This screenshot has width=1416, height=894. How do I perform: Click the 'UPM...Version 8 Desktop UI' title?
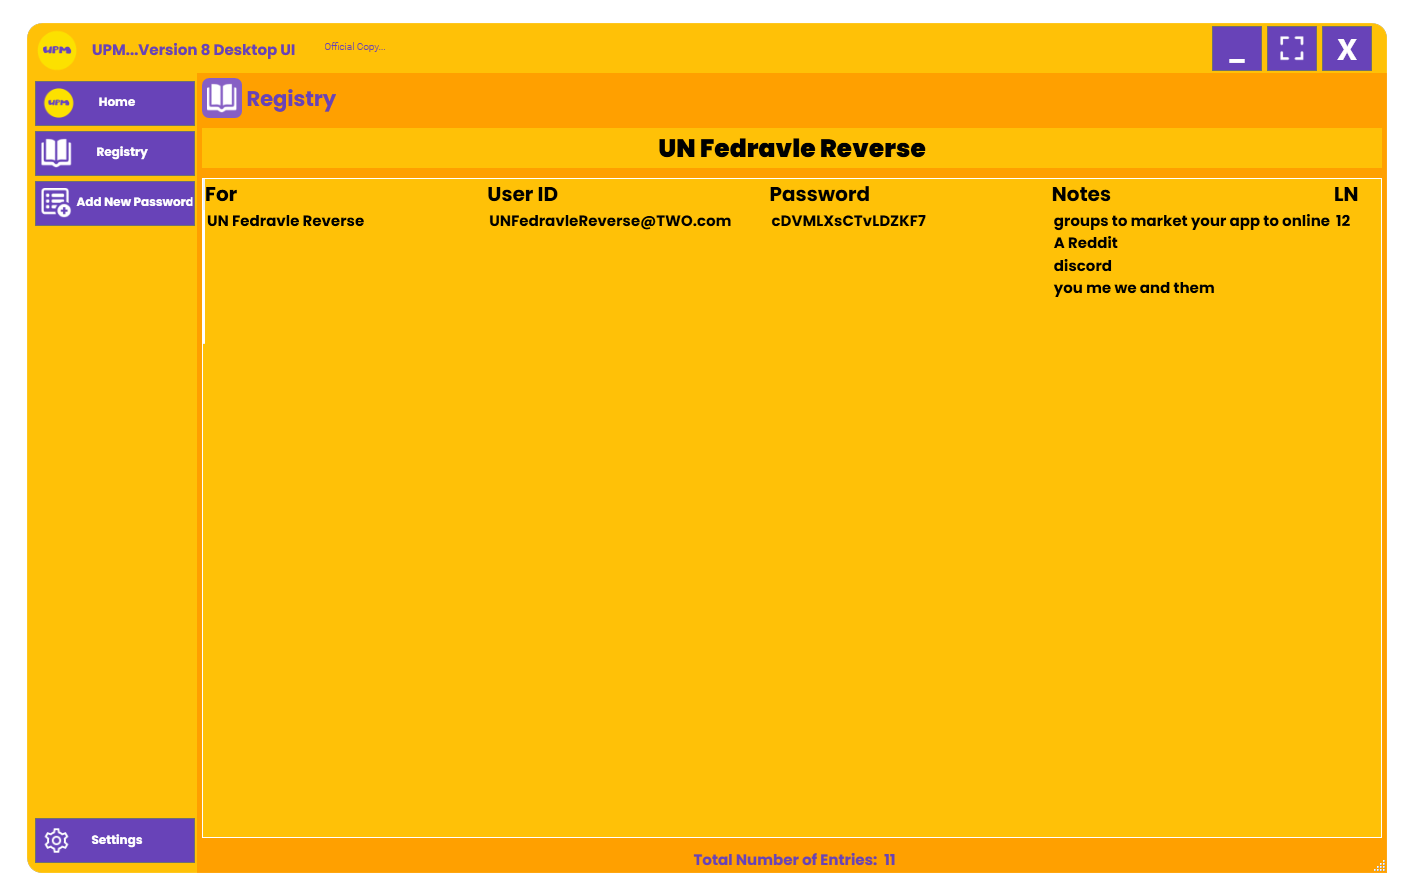tap(193, 50)
